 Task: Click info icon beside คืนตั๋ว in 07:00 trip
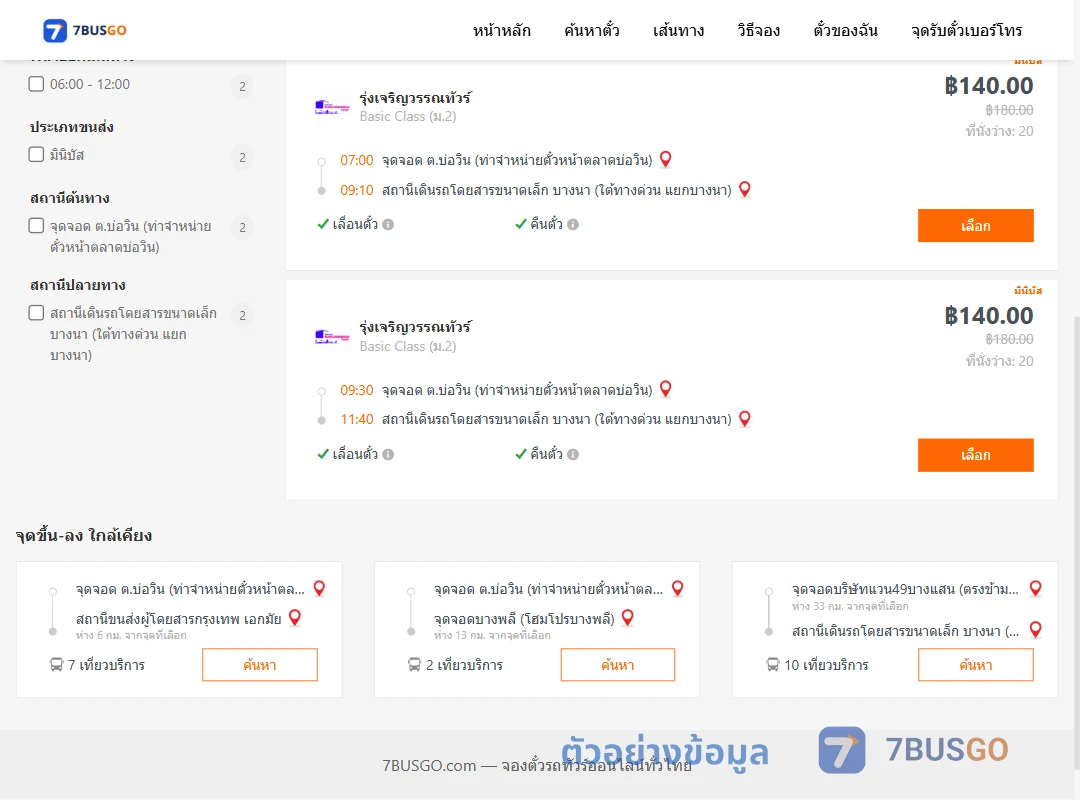pos(573,225)
